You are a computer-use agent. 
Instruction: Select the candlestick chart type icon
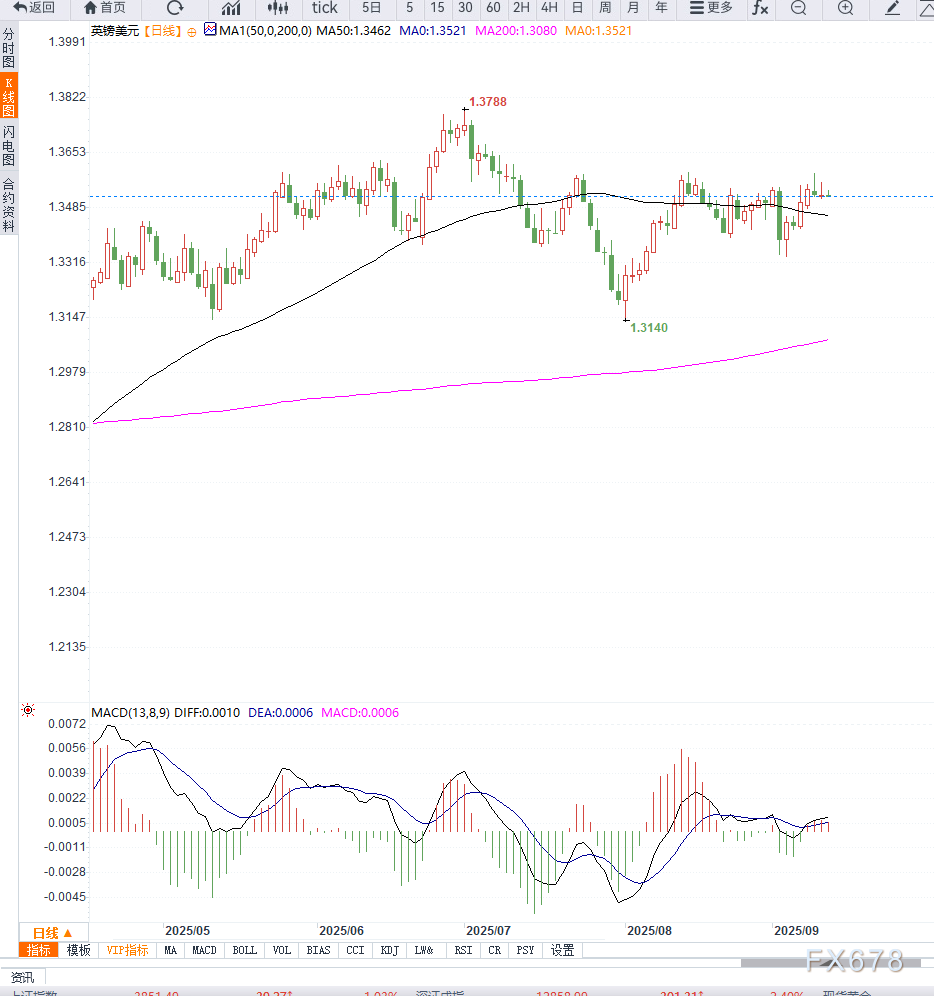point(278,8)
